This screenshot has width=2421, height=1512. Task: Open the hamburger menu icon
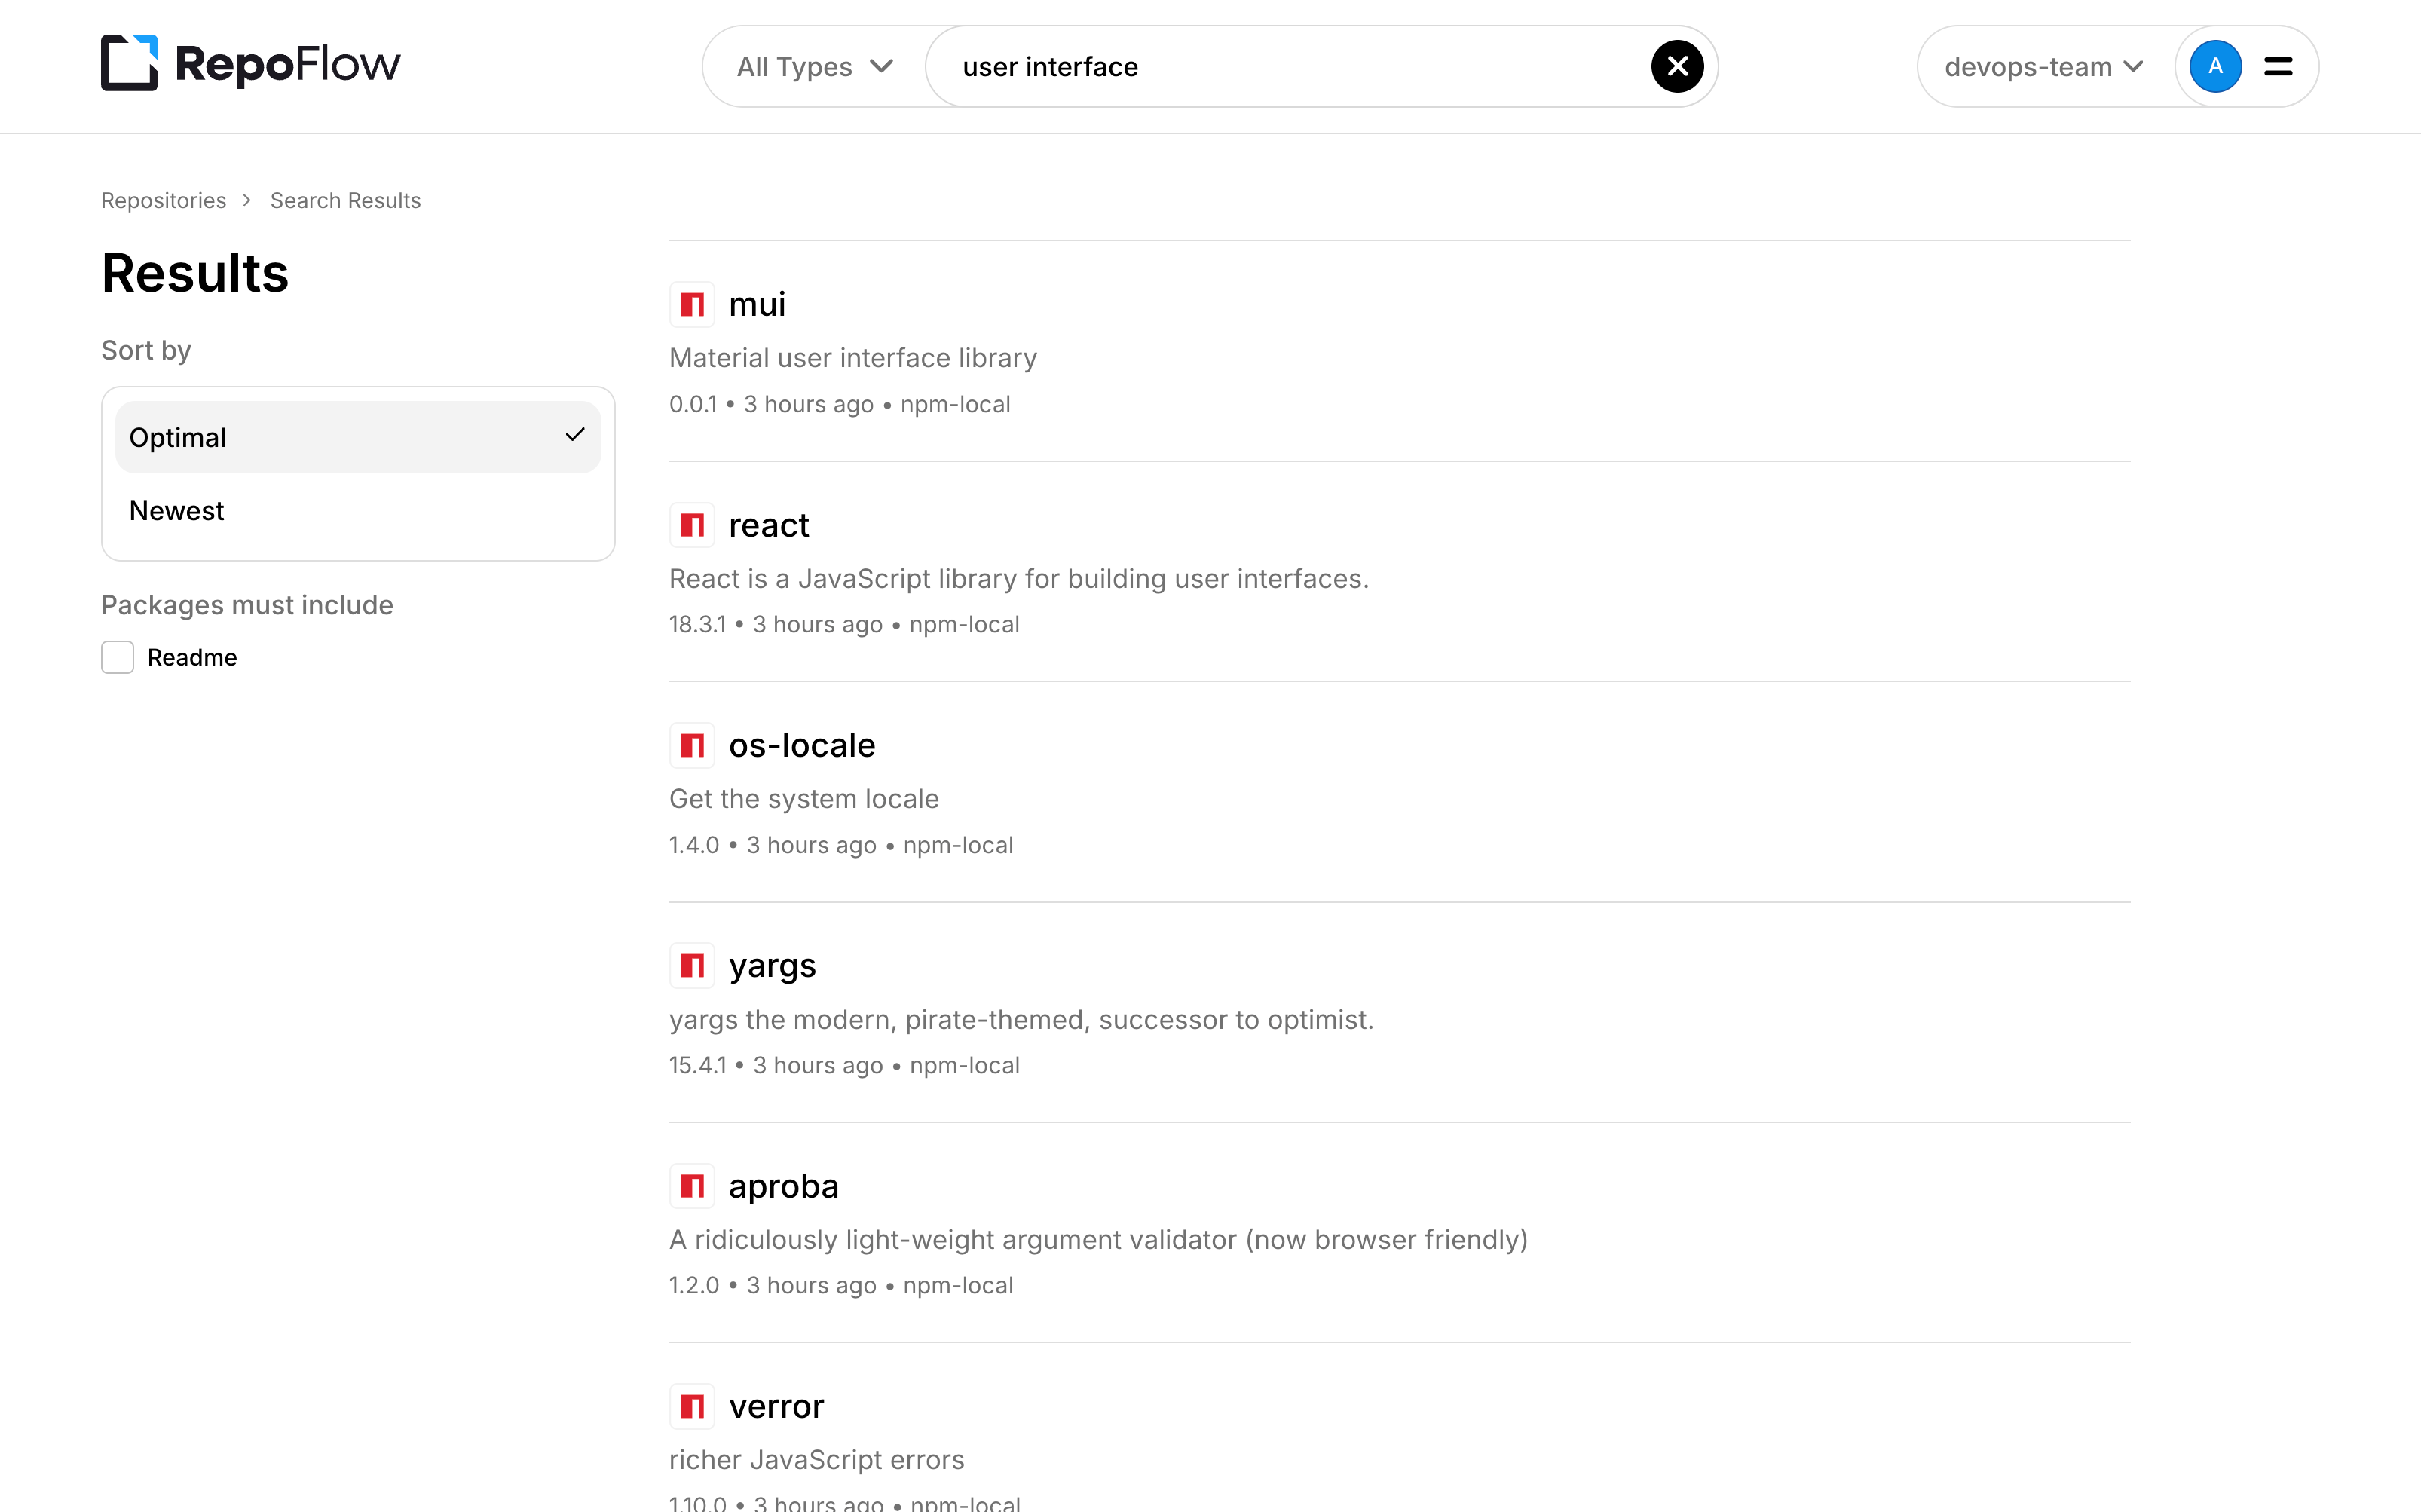tap(2278, 67)
